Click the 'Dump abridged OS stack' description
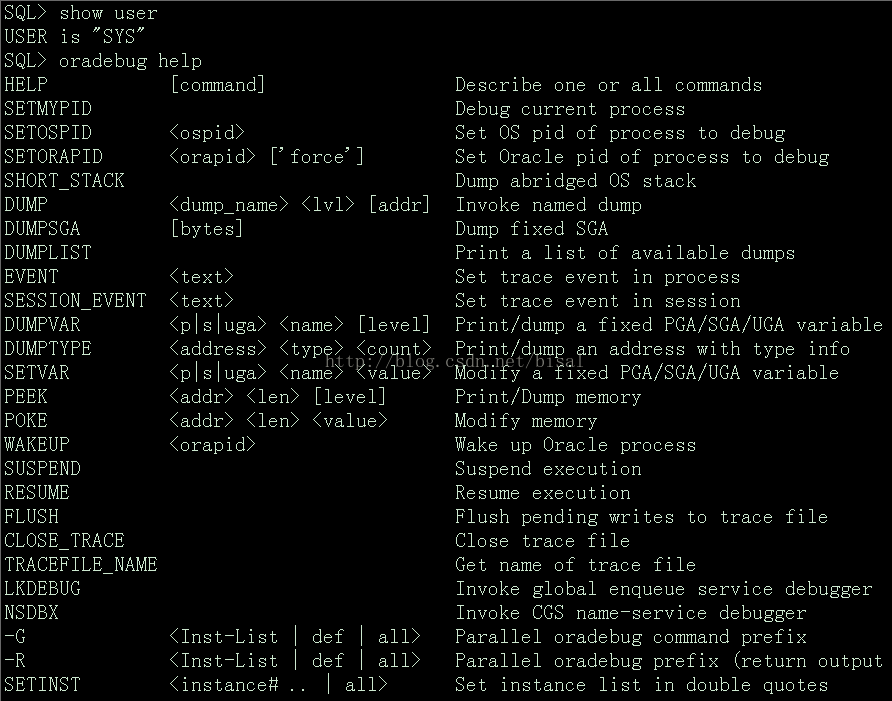The width and height of the screenshot is (892, 701). (575, 181)
